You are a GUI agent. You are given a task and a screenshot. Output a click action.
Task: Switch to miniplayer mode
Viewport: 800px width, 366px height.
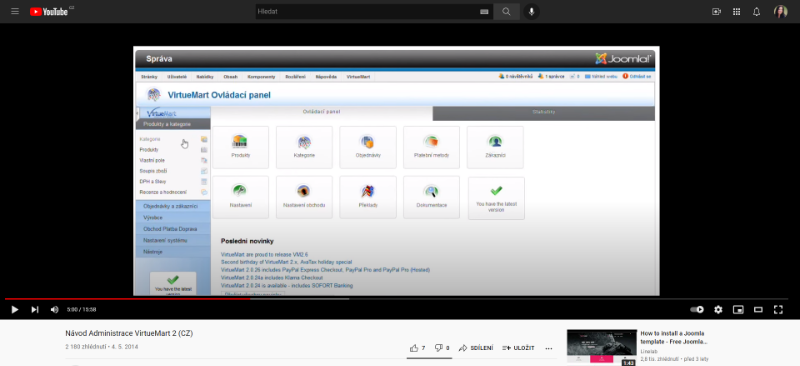pos(738,309)
